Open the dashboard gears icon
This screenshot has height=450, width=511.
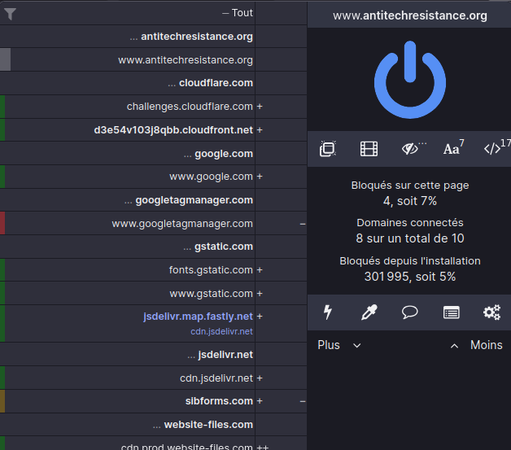pyautogui.click(x=492, y=312)
